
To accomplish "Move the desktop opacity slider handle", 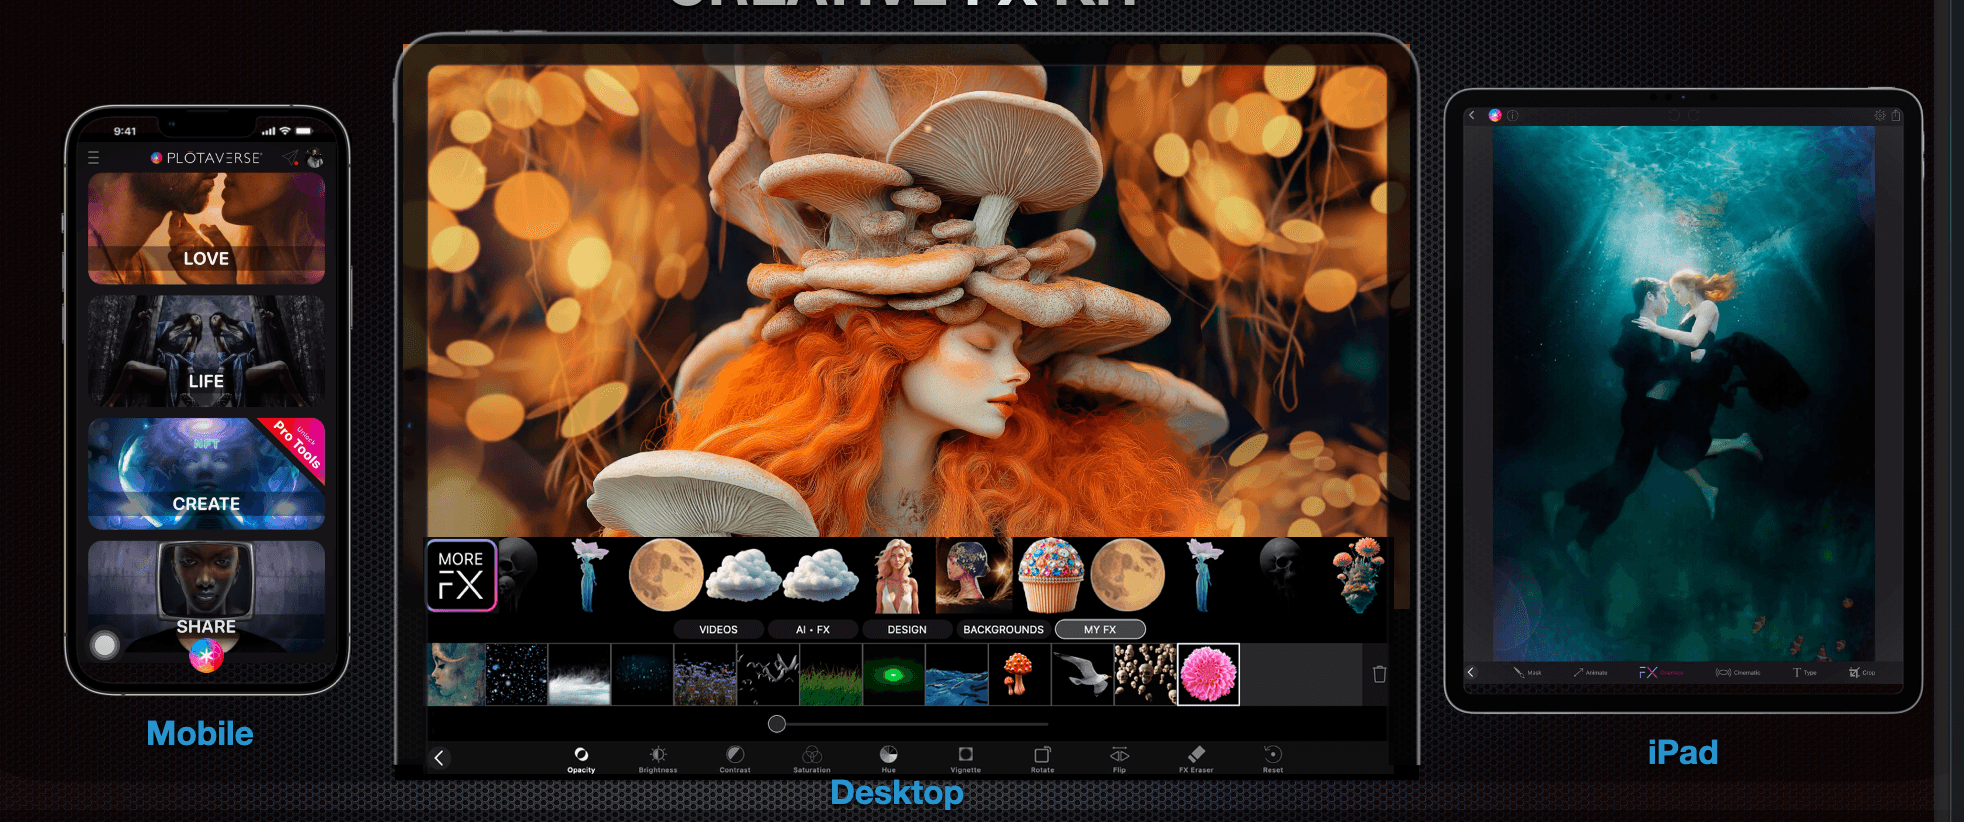I will [x=777, y=724].
